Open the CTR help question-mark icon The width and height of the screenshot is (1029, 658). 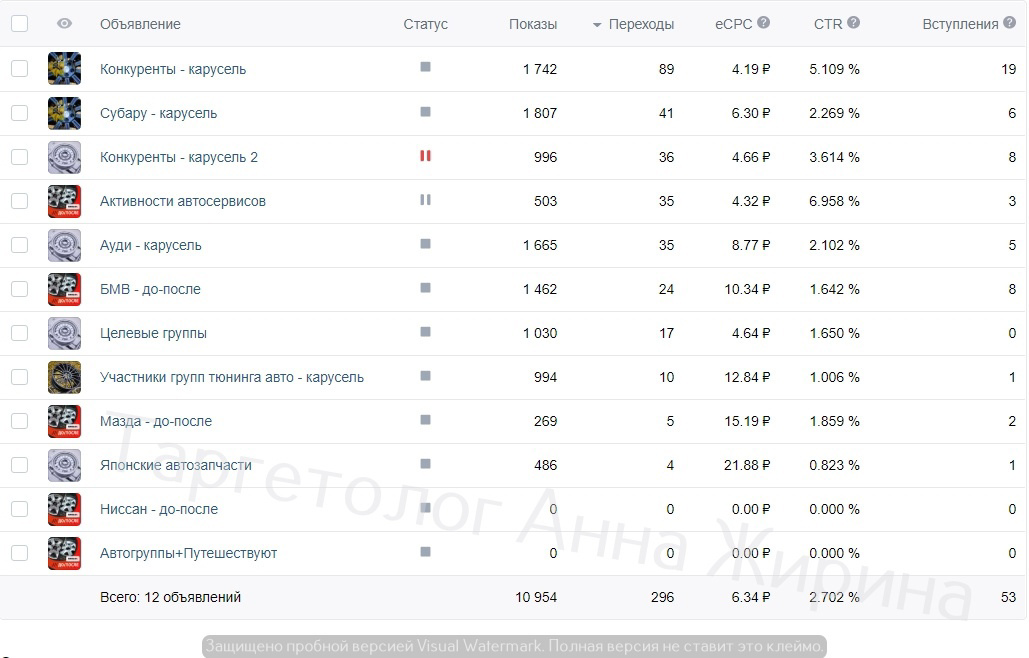coord(853,22)
